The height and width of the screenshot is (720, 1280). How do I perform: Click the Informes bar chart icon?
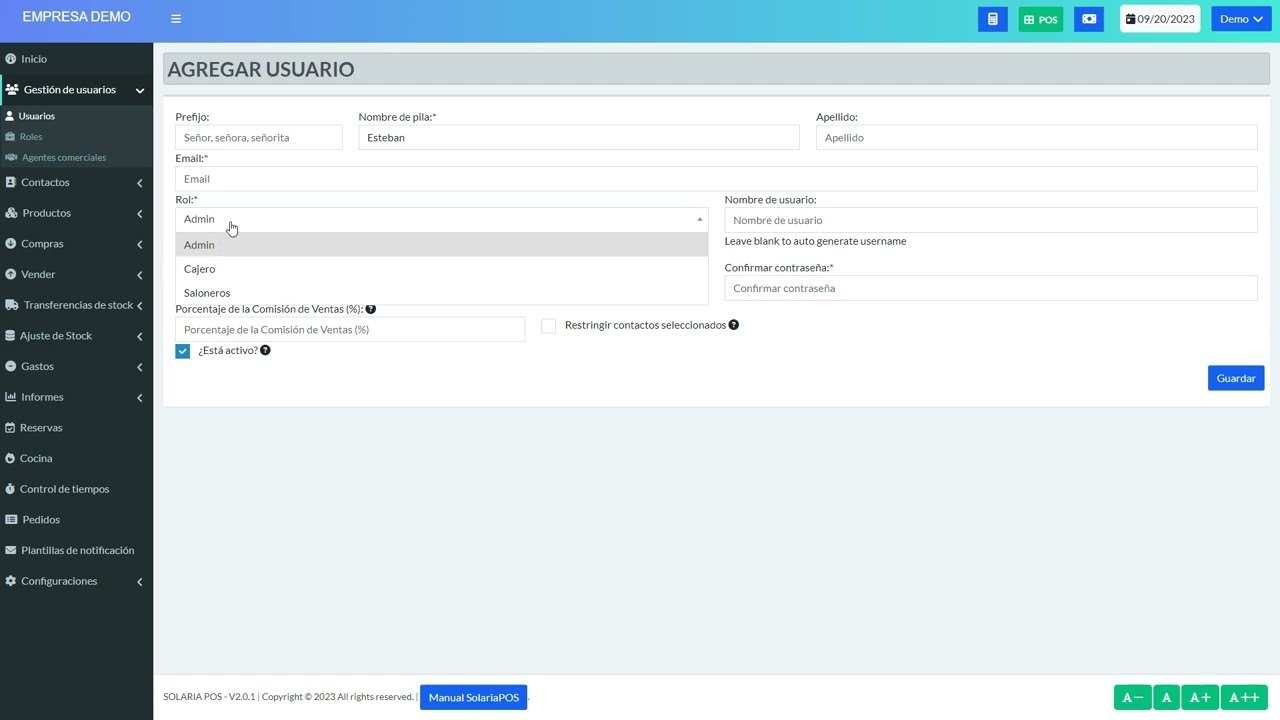coord(11,397)
